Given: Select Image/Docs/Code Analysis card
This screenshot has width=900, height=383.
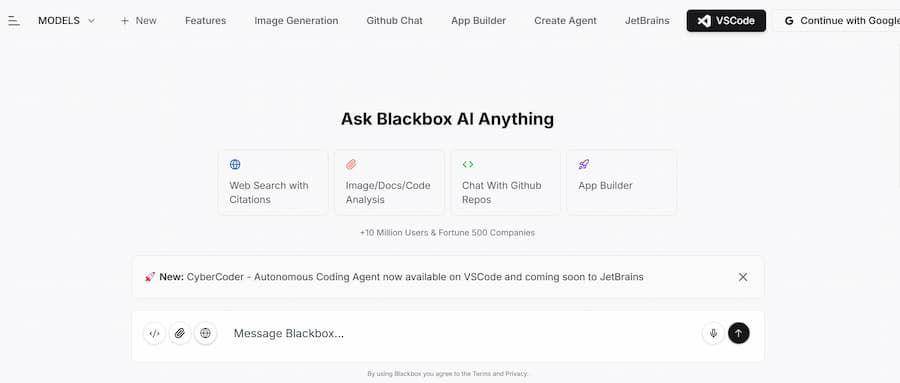Looking at the screenshot, I should click(389, 182).
